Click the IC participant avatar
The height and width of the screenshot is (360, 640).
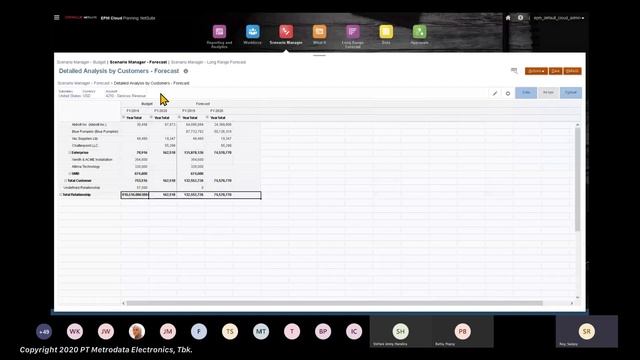tap(354, 331)
